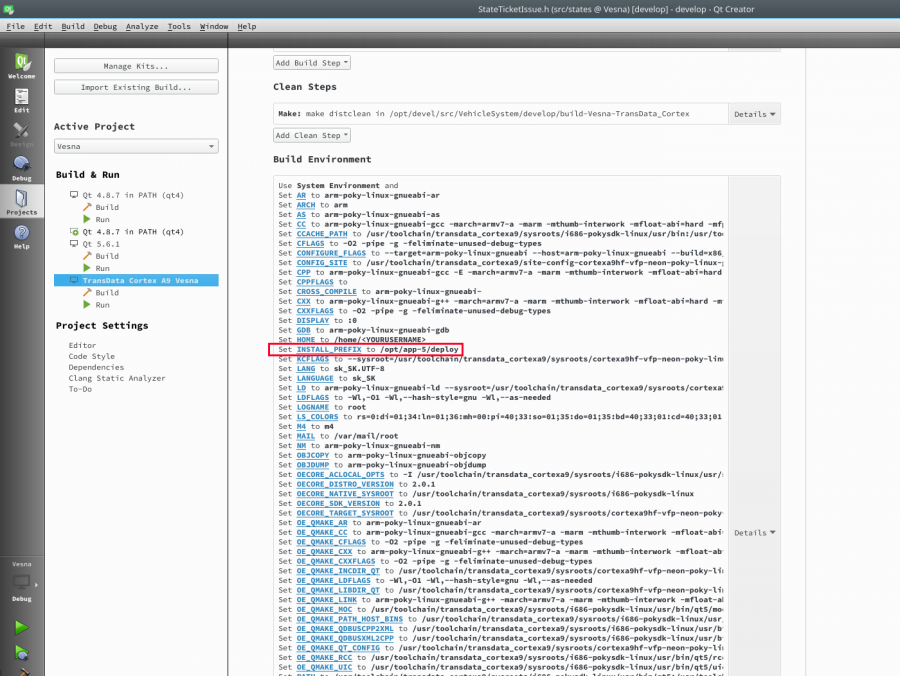This screenshot has width=900, height=676.
Task: Open the Build menu
Action: pos(71,26)
